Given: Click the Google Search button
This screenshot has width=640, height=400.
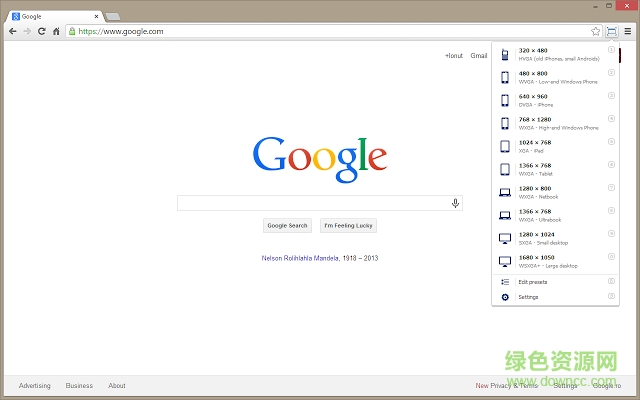Looking at the screenshot, I should click(x=287, y=226).
